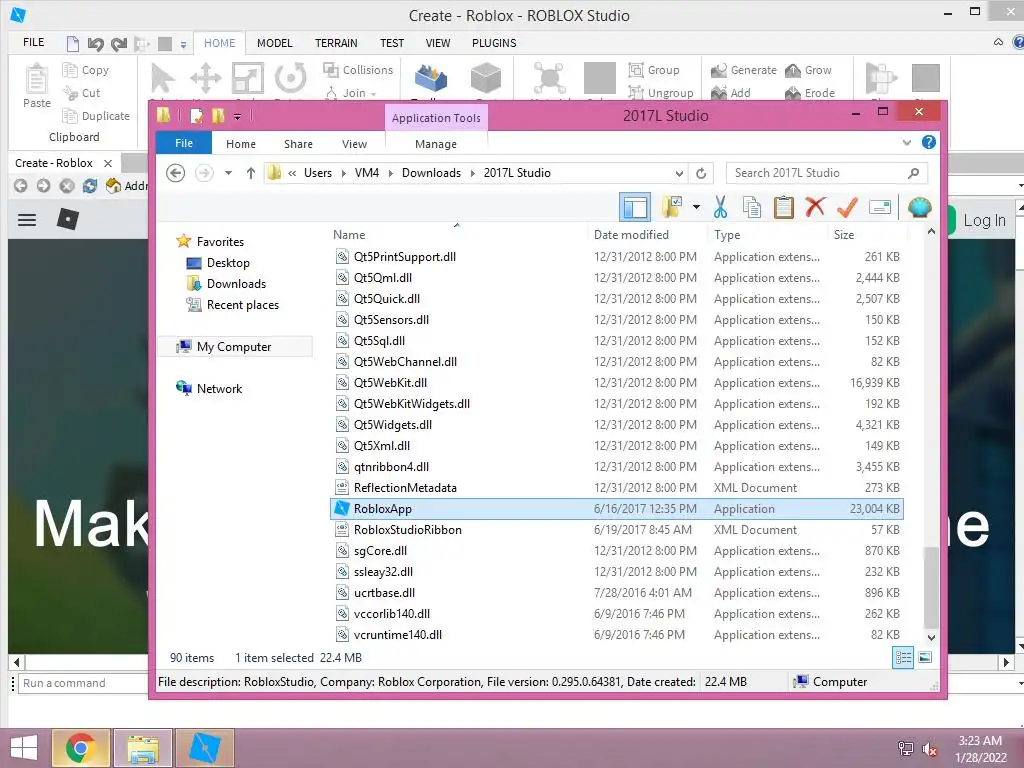Image resolution: width=1024 pixels, height=768 pixels.
Task: Select Qt5WebKit.dll in the list
Action: (617, 383)
